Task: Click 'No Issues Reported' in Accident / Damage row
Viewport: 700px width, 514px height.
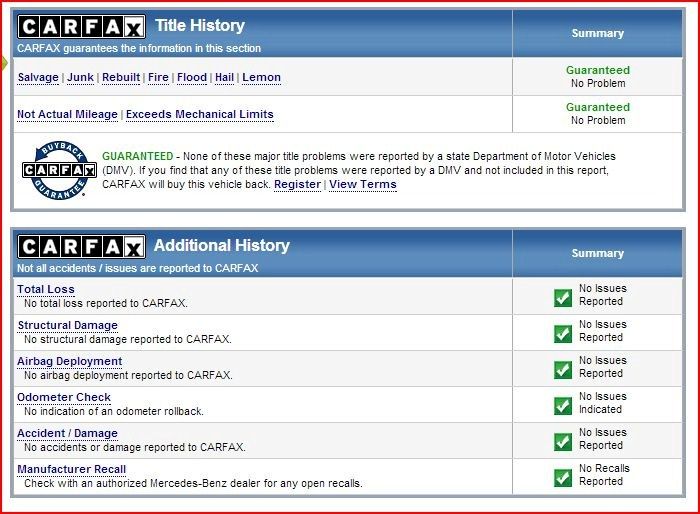Action: (603, 439)
